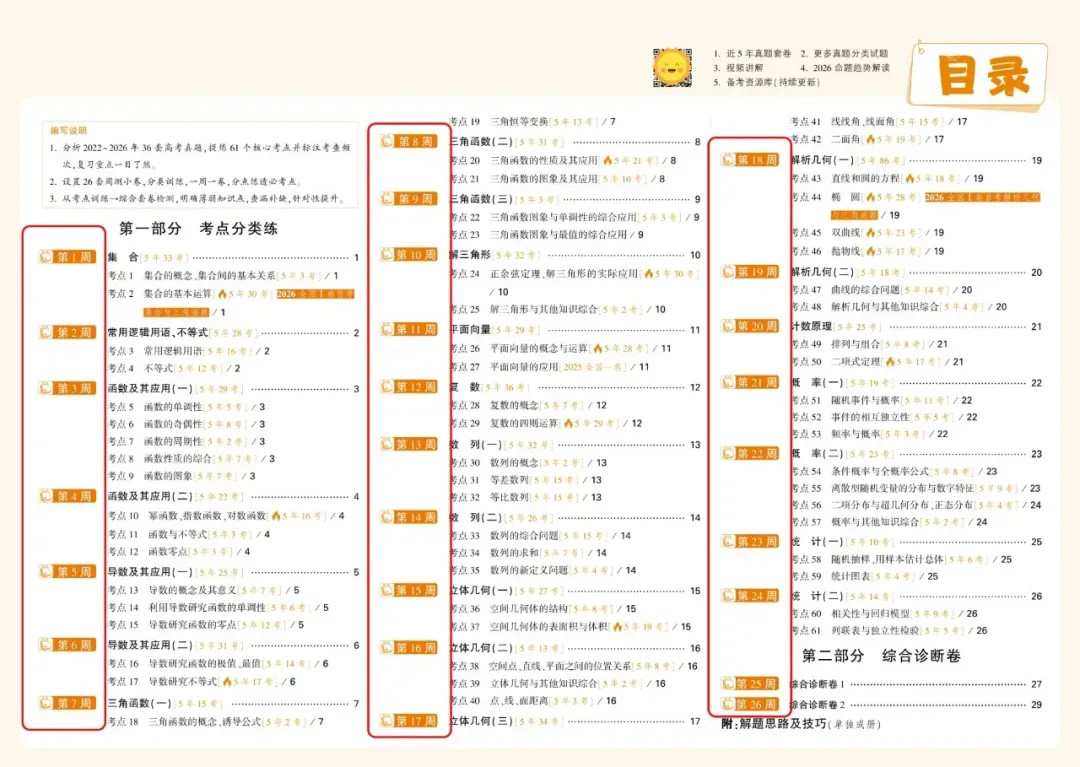This screenshot has width=1080, height=767.
Task: Click entry 考点29 复数的四则运算
Action: 546,423
